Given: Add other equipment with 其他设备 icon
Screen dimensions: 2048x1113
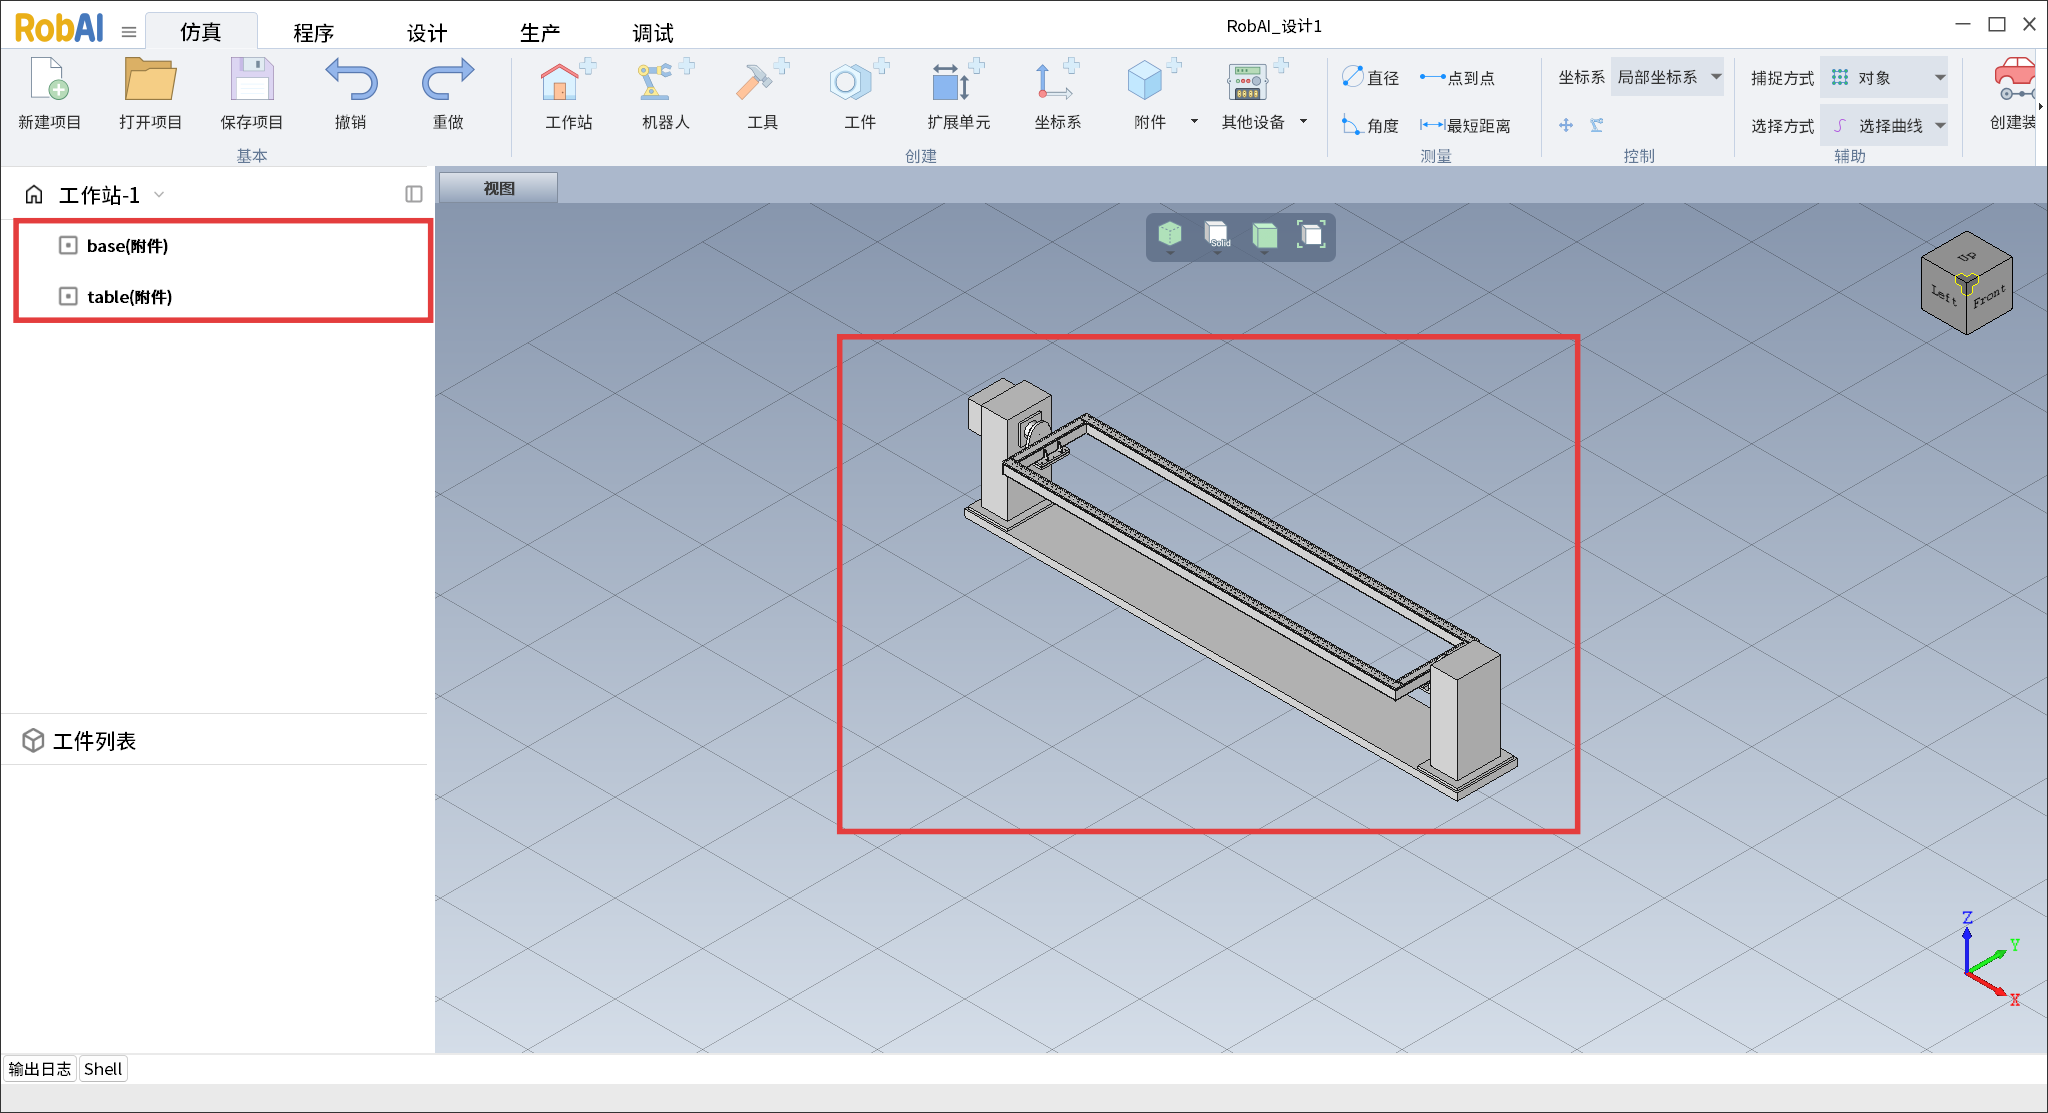Looking at the screenshot, I should click(1256, 79).
